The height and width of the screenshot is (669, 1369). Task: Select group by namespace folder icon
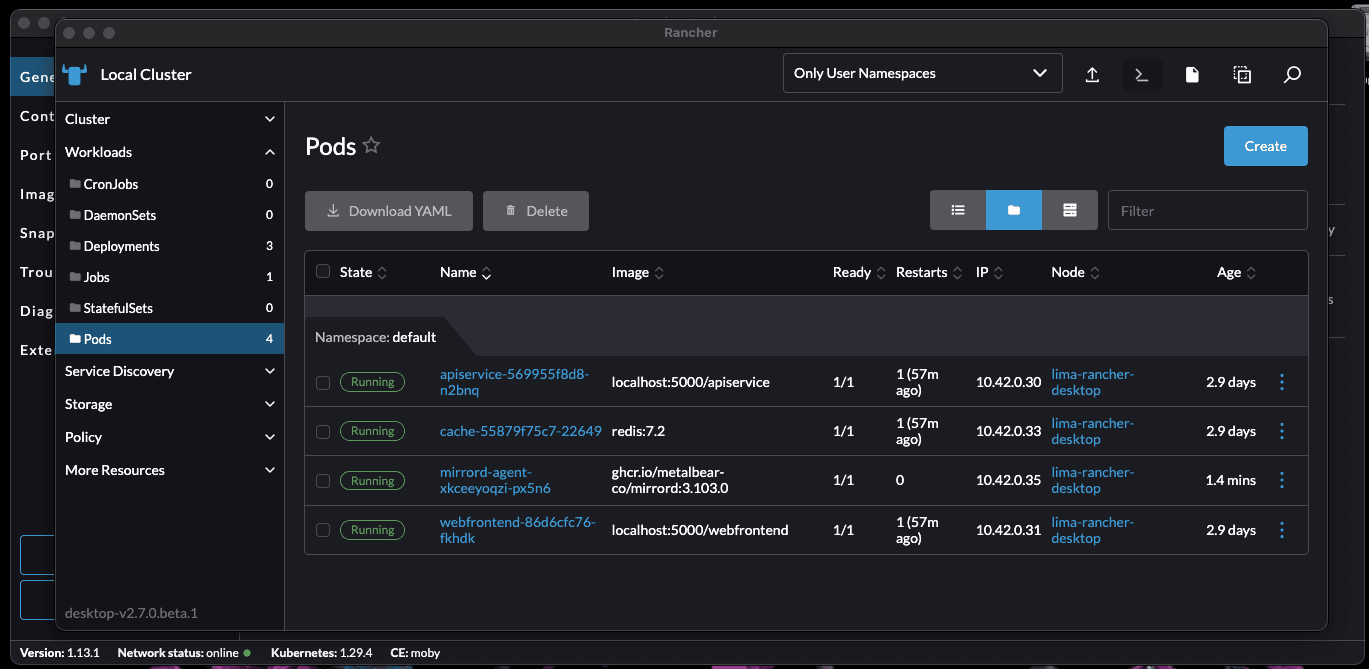coord(1014,210)
